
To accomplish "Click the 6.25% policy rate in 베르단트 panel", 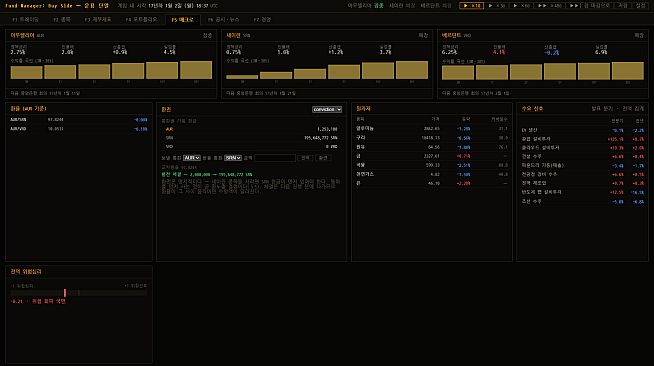I will point(449,53).
